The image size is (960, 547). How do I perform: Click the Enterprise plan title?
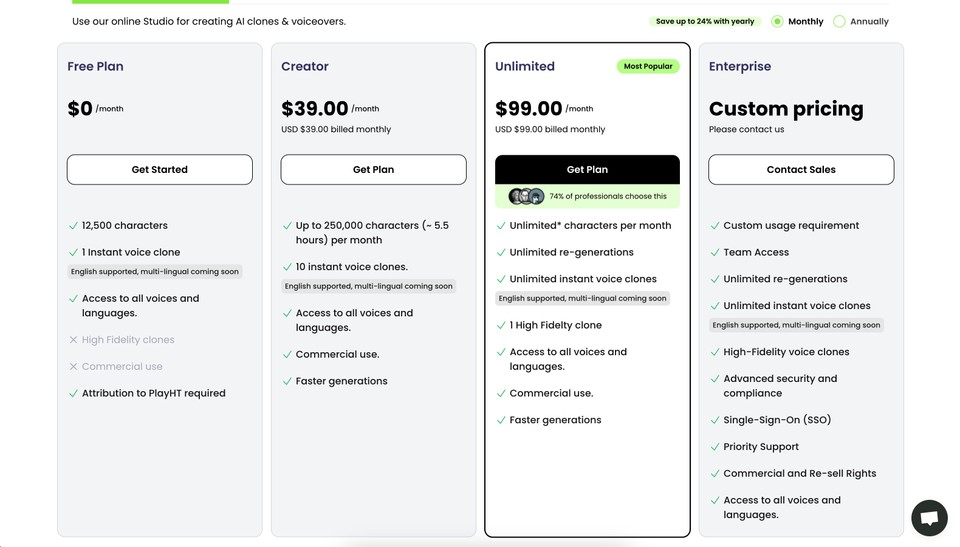[740, 66]
